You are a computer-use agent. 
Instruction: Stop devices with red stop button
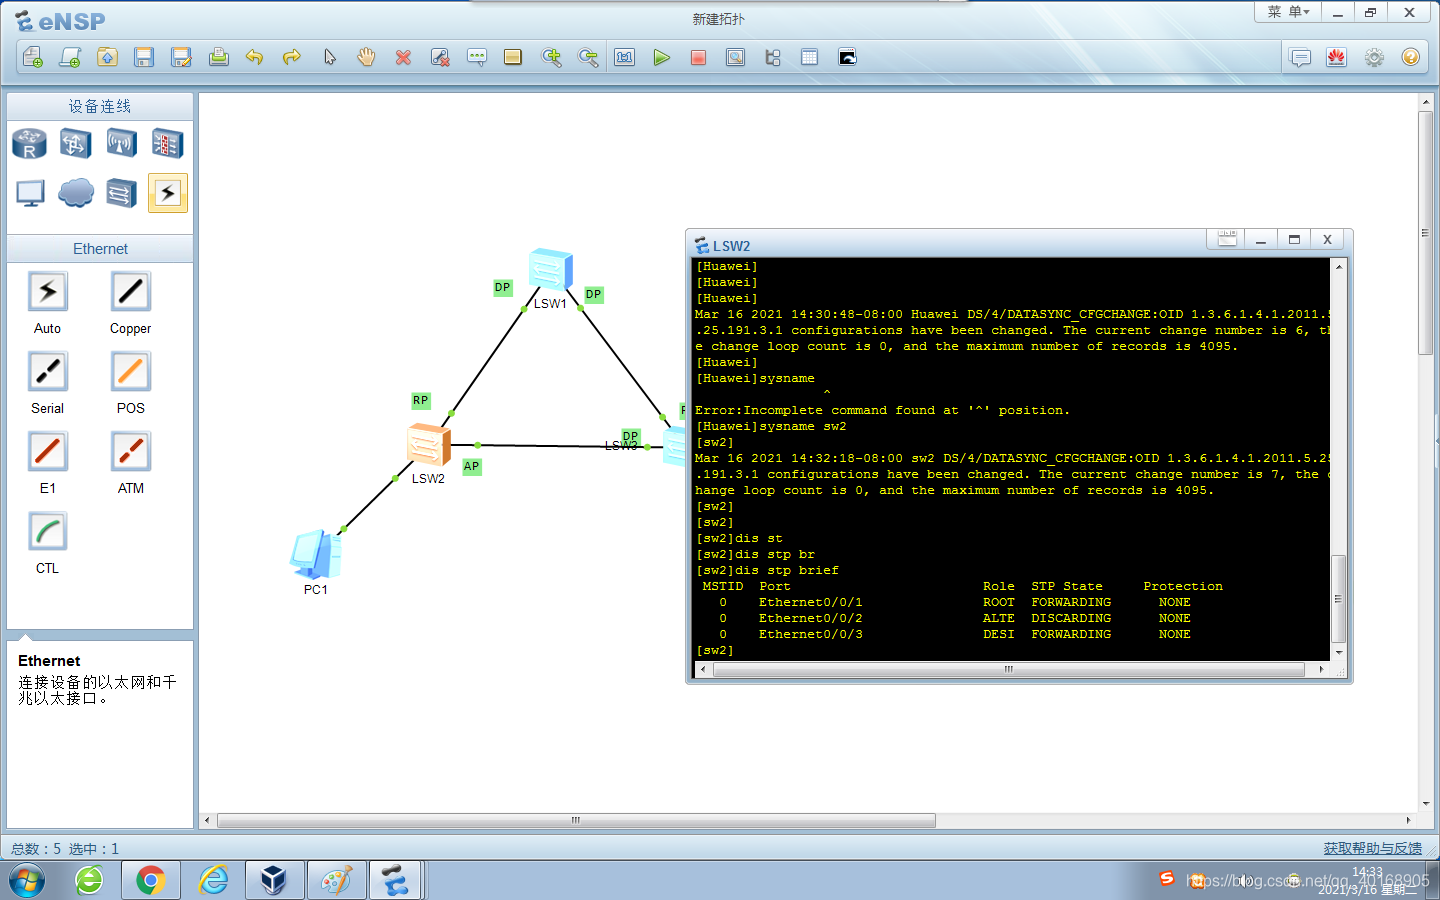(698, 57)
